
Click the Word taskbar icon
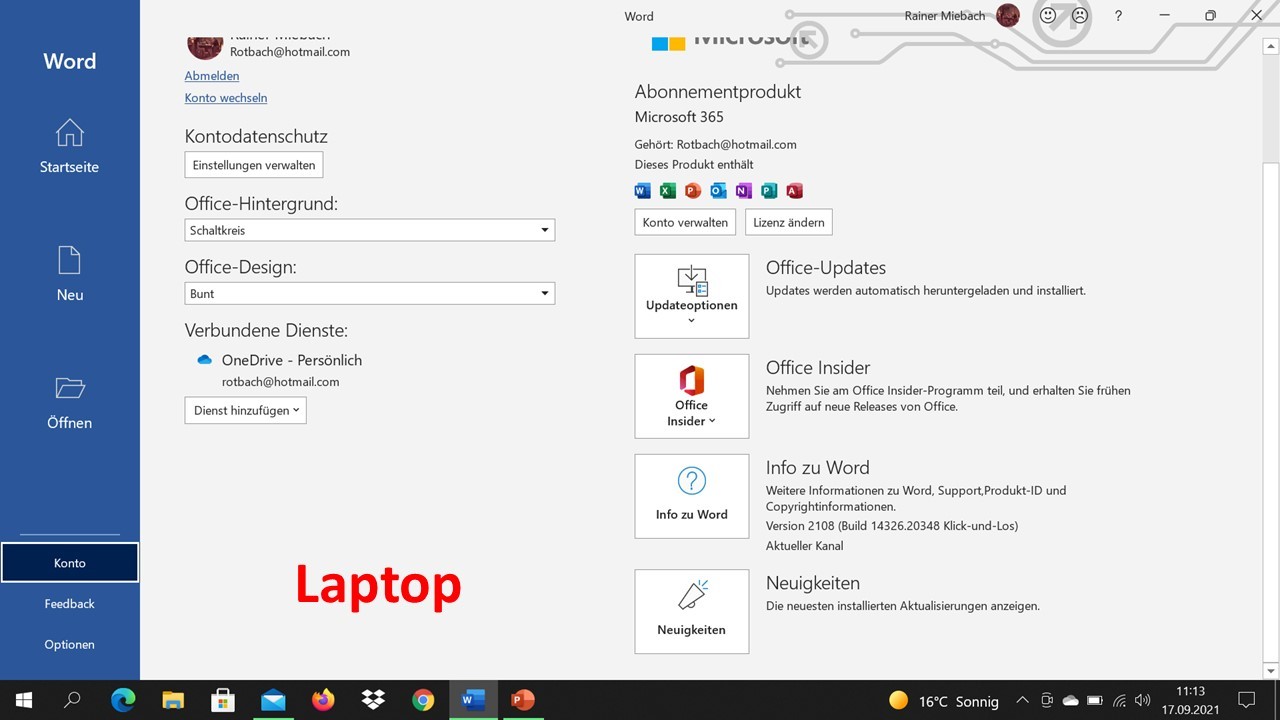pyautogui.click(x=473, y=700)
